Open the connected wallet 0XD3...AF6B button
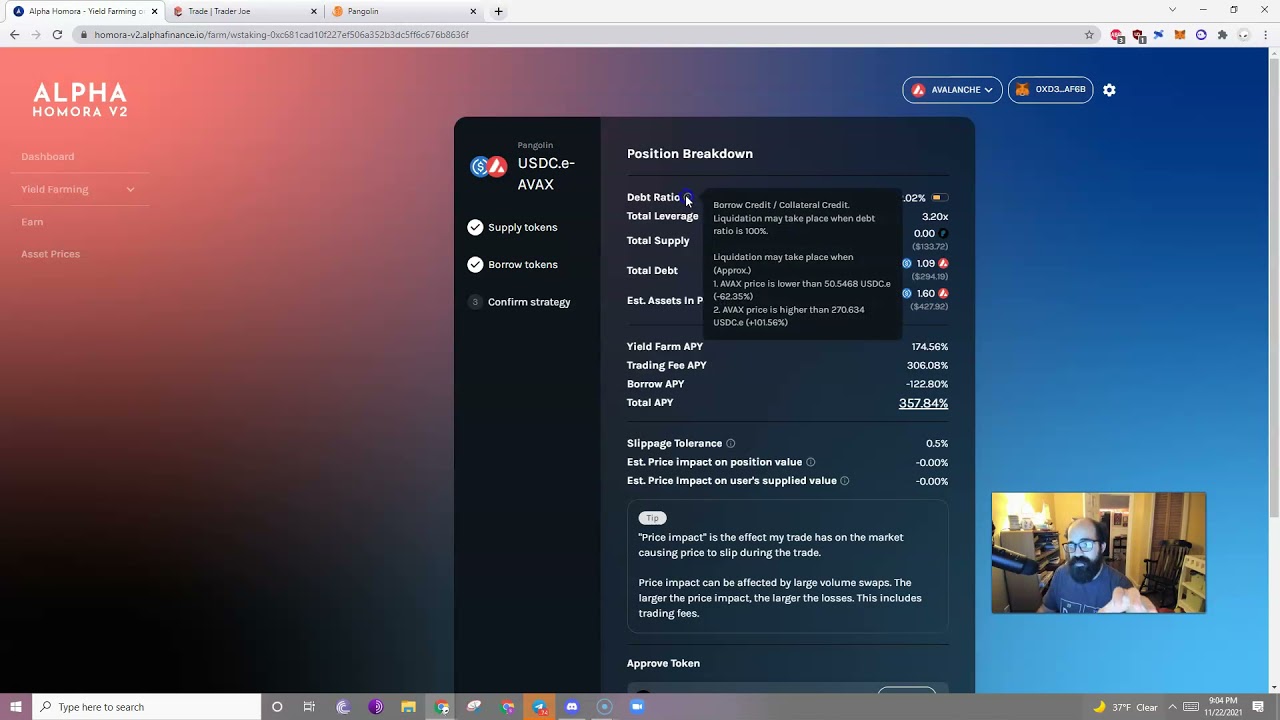The height and width of the screenshot is (720, 1280). click(x=1051, y=90)
